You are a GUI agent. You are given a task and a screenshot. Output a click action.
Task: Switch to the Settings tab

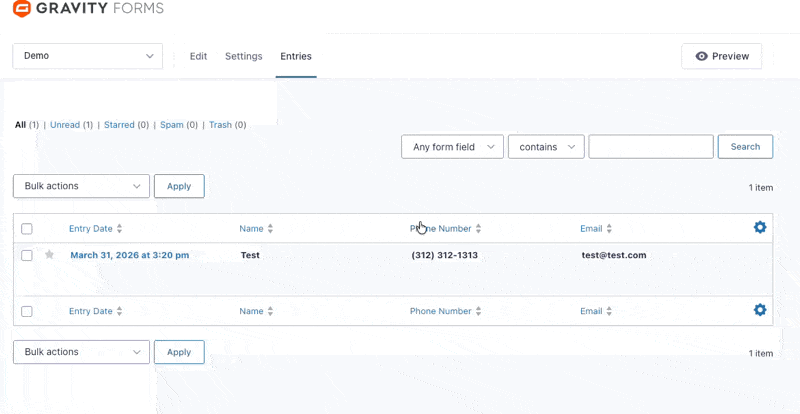tap(244, 56)
